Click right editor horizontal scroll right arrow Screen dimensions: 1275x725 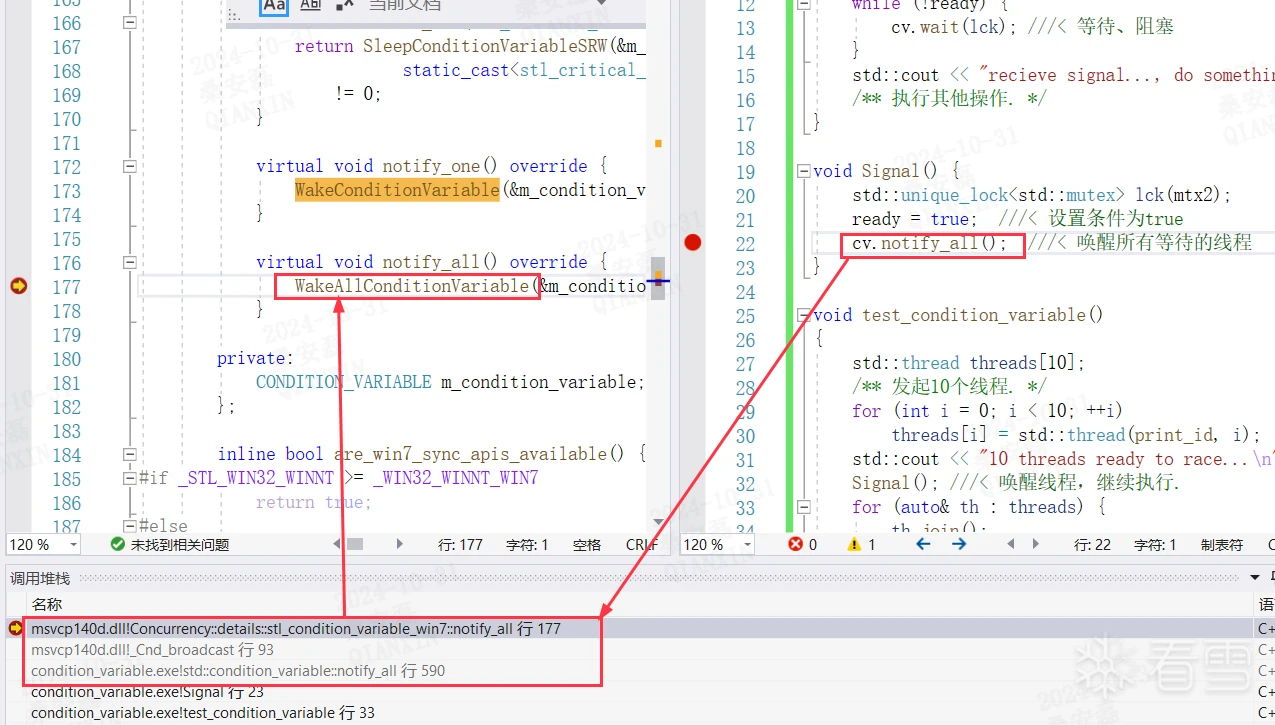1037,544
